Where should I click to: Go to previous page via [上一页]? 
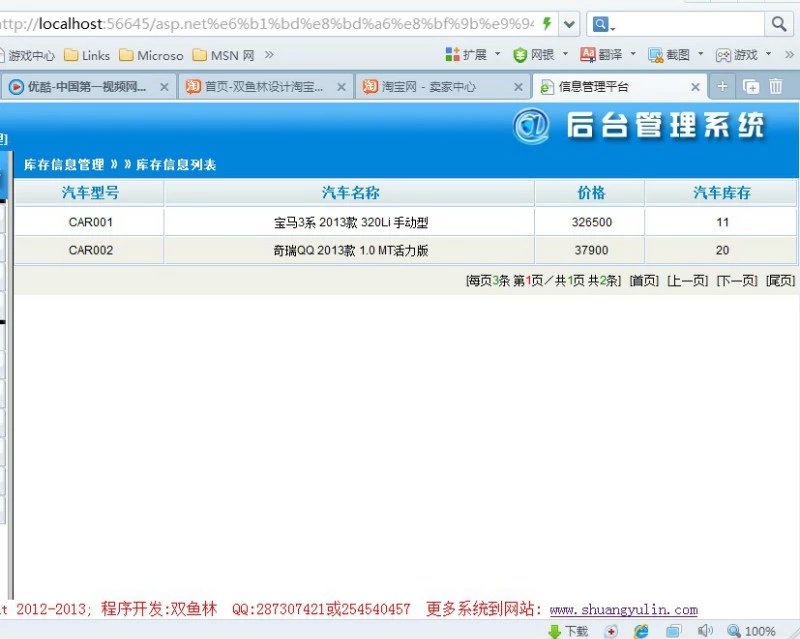(x=687, y=280)
